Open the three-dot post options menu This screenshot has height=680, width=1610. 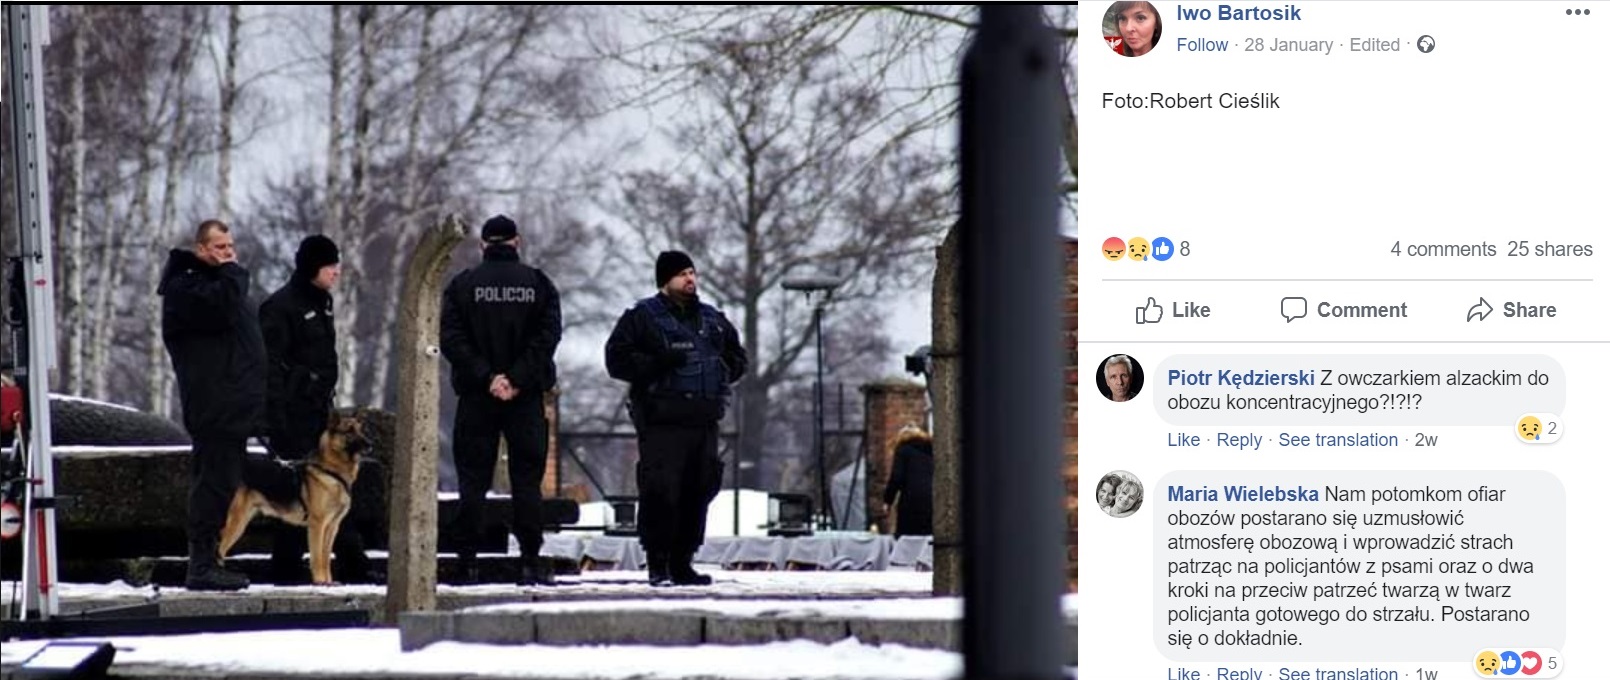tap(1577, 13)
